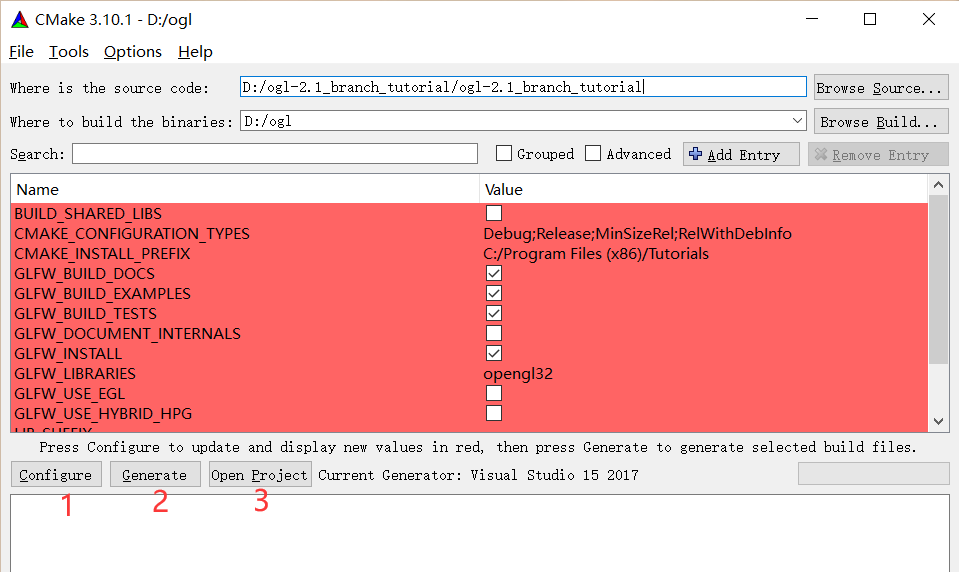The image size is (959, 572).
Task: Uncheck GLFW_BUILD_TESTS checkbox
Action: pos(494,313)
